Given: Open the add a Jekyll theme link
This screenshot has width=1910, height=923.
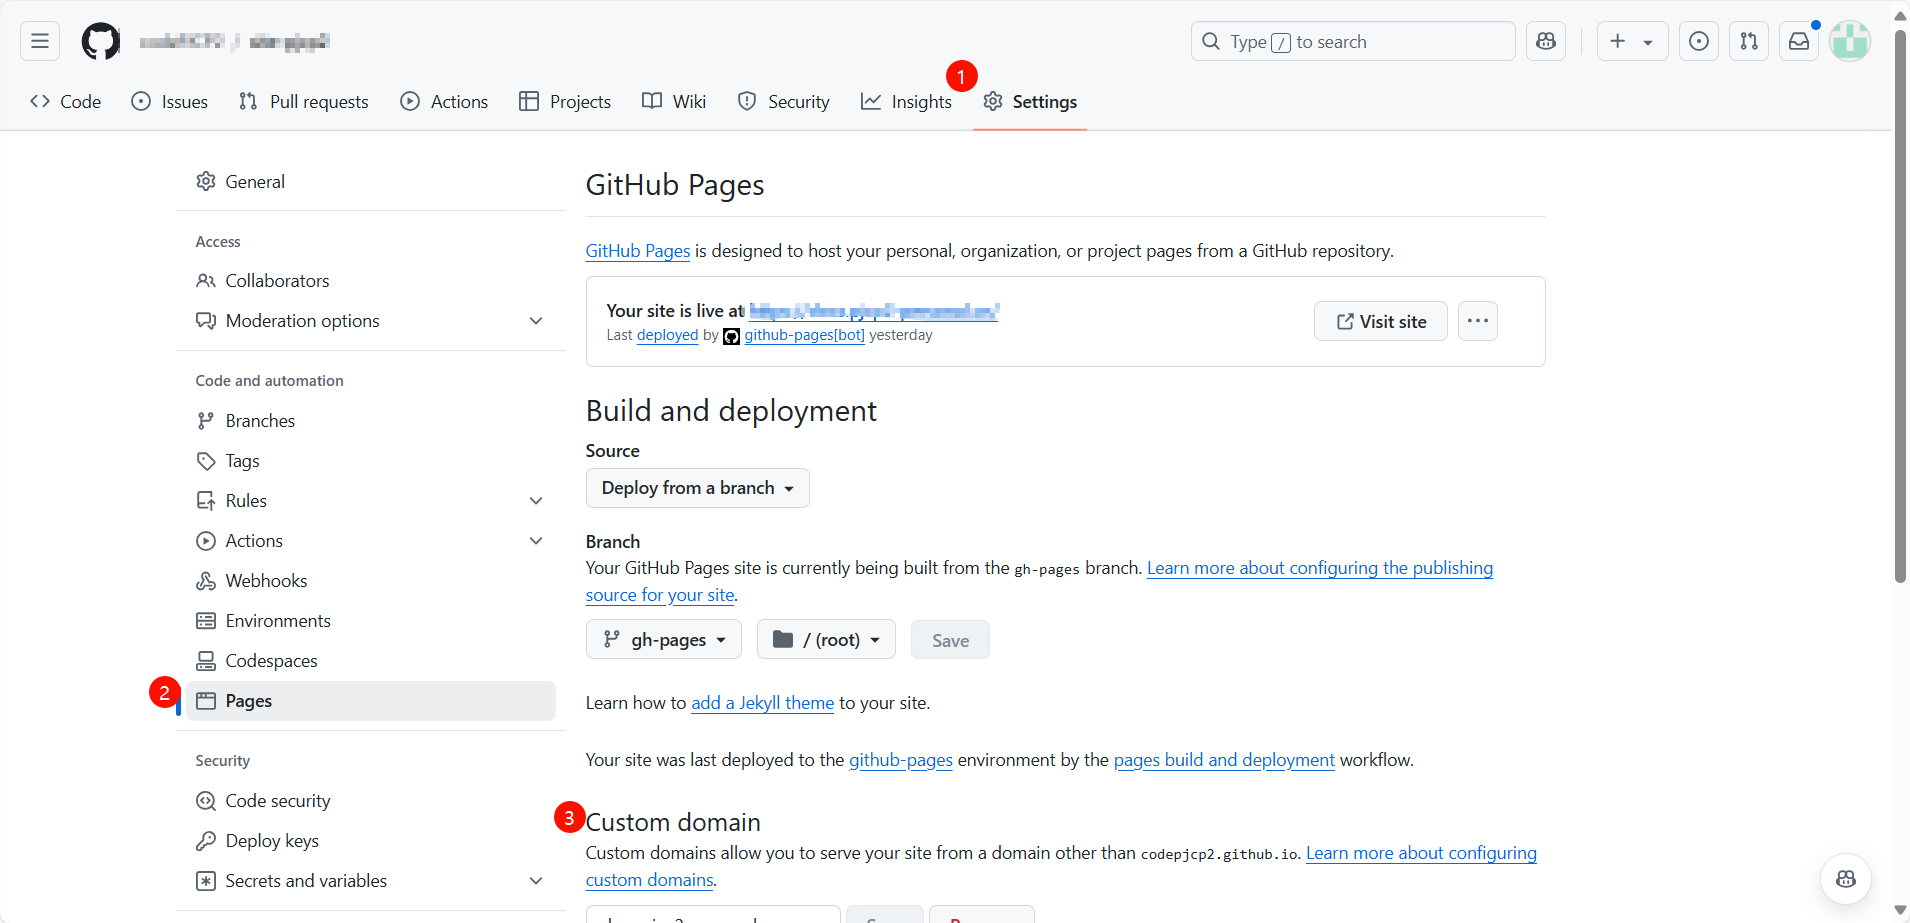Looking at the screenshot, I should click(x=763, y=703).
